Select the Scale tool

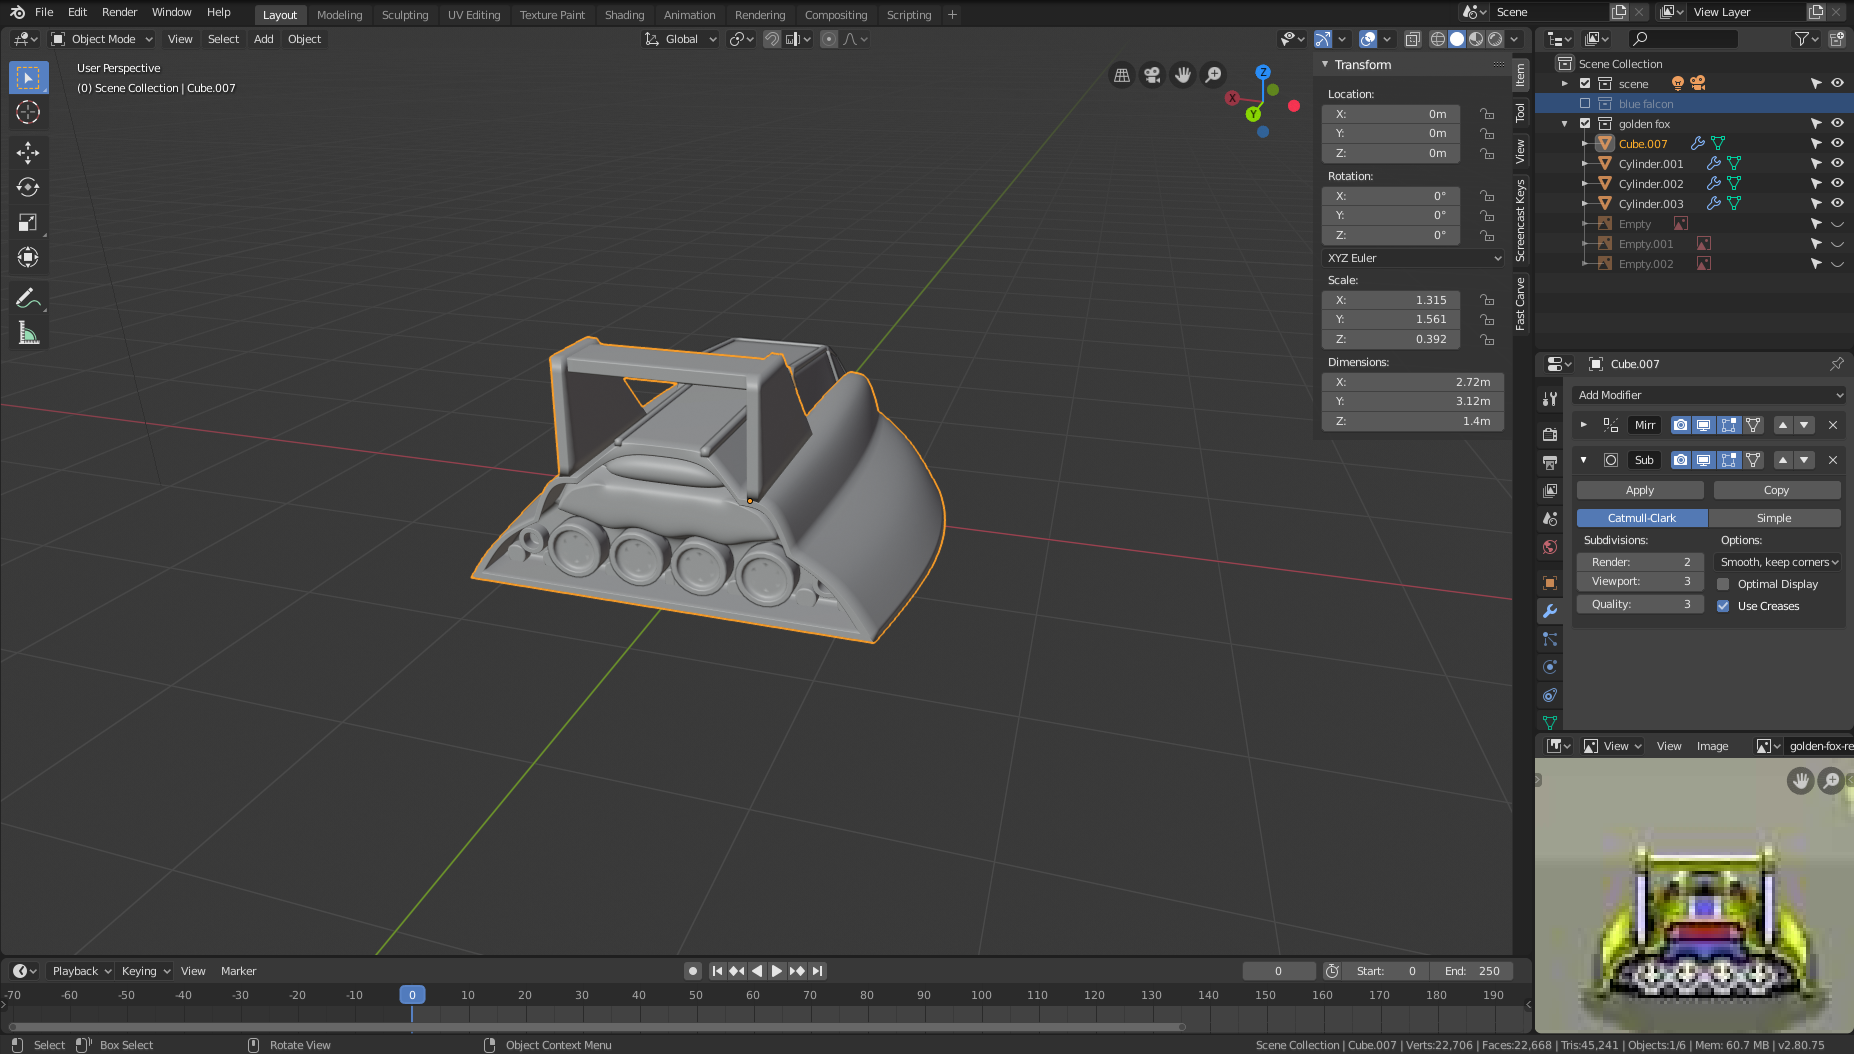click(28, 222)
